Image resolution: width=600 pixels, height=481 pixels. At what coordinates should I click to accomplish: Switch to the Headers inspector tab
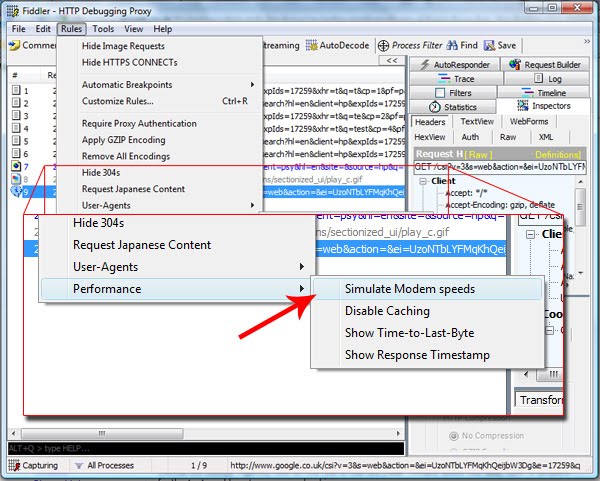(430, 122)
